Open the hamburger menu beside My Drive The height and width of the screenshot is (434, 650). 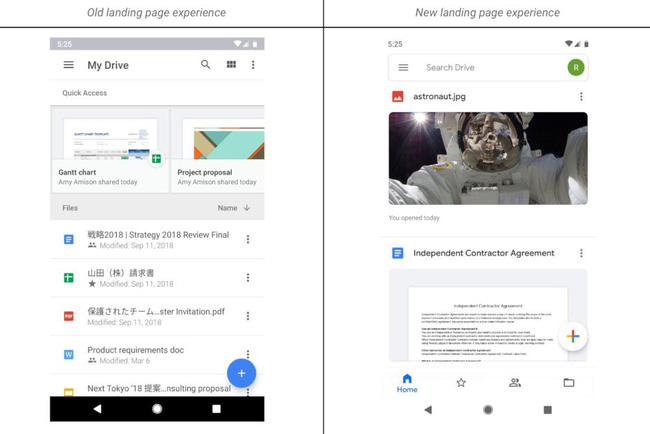[x=68, y=65]
